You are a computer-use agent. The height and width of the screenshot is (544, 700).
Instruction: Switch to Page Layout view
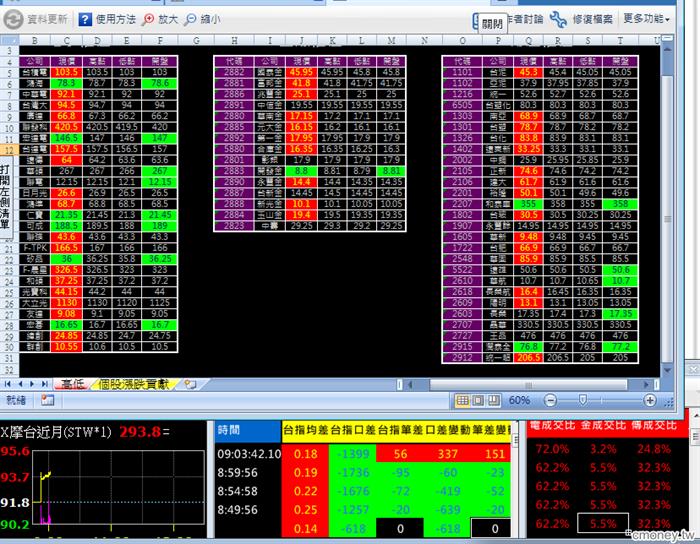(476, 400)
